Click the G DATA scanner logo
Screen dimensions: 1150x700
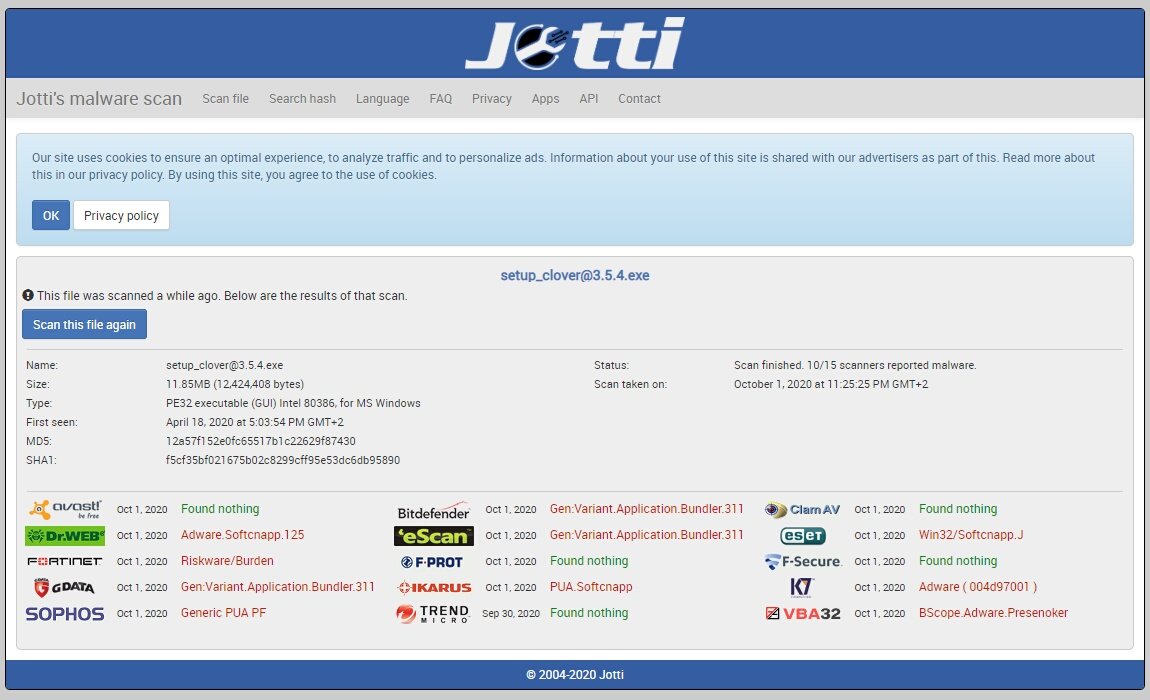click(x=65, y=587)
